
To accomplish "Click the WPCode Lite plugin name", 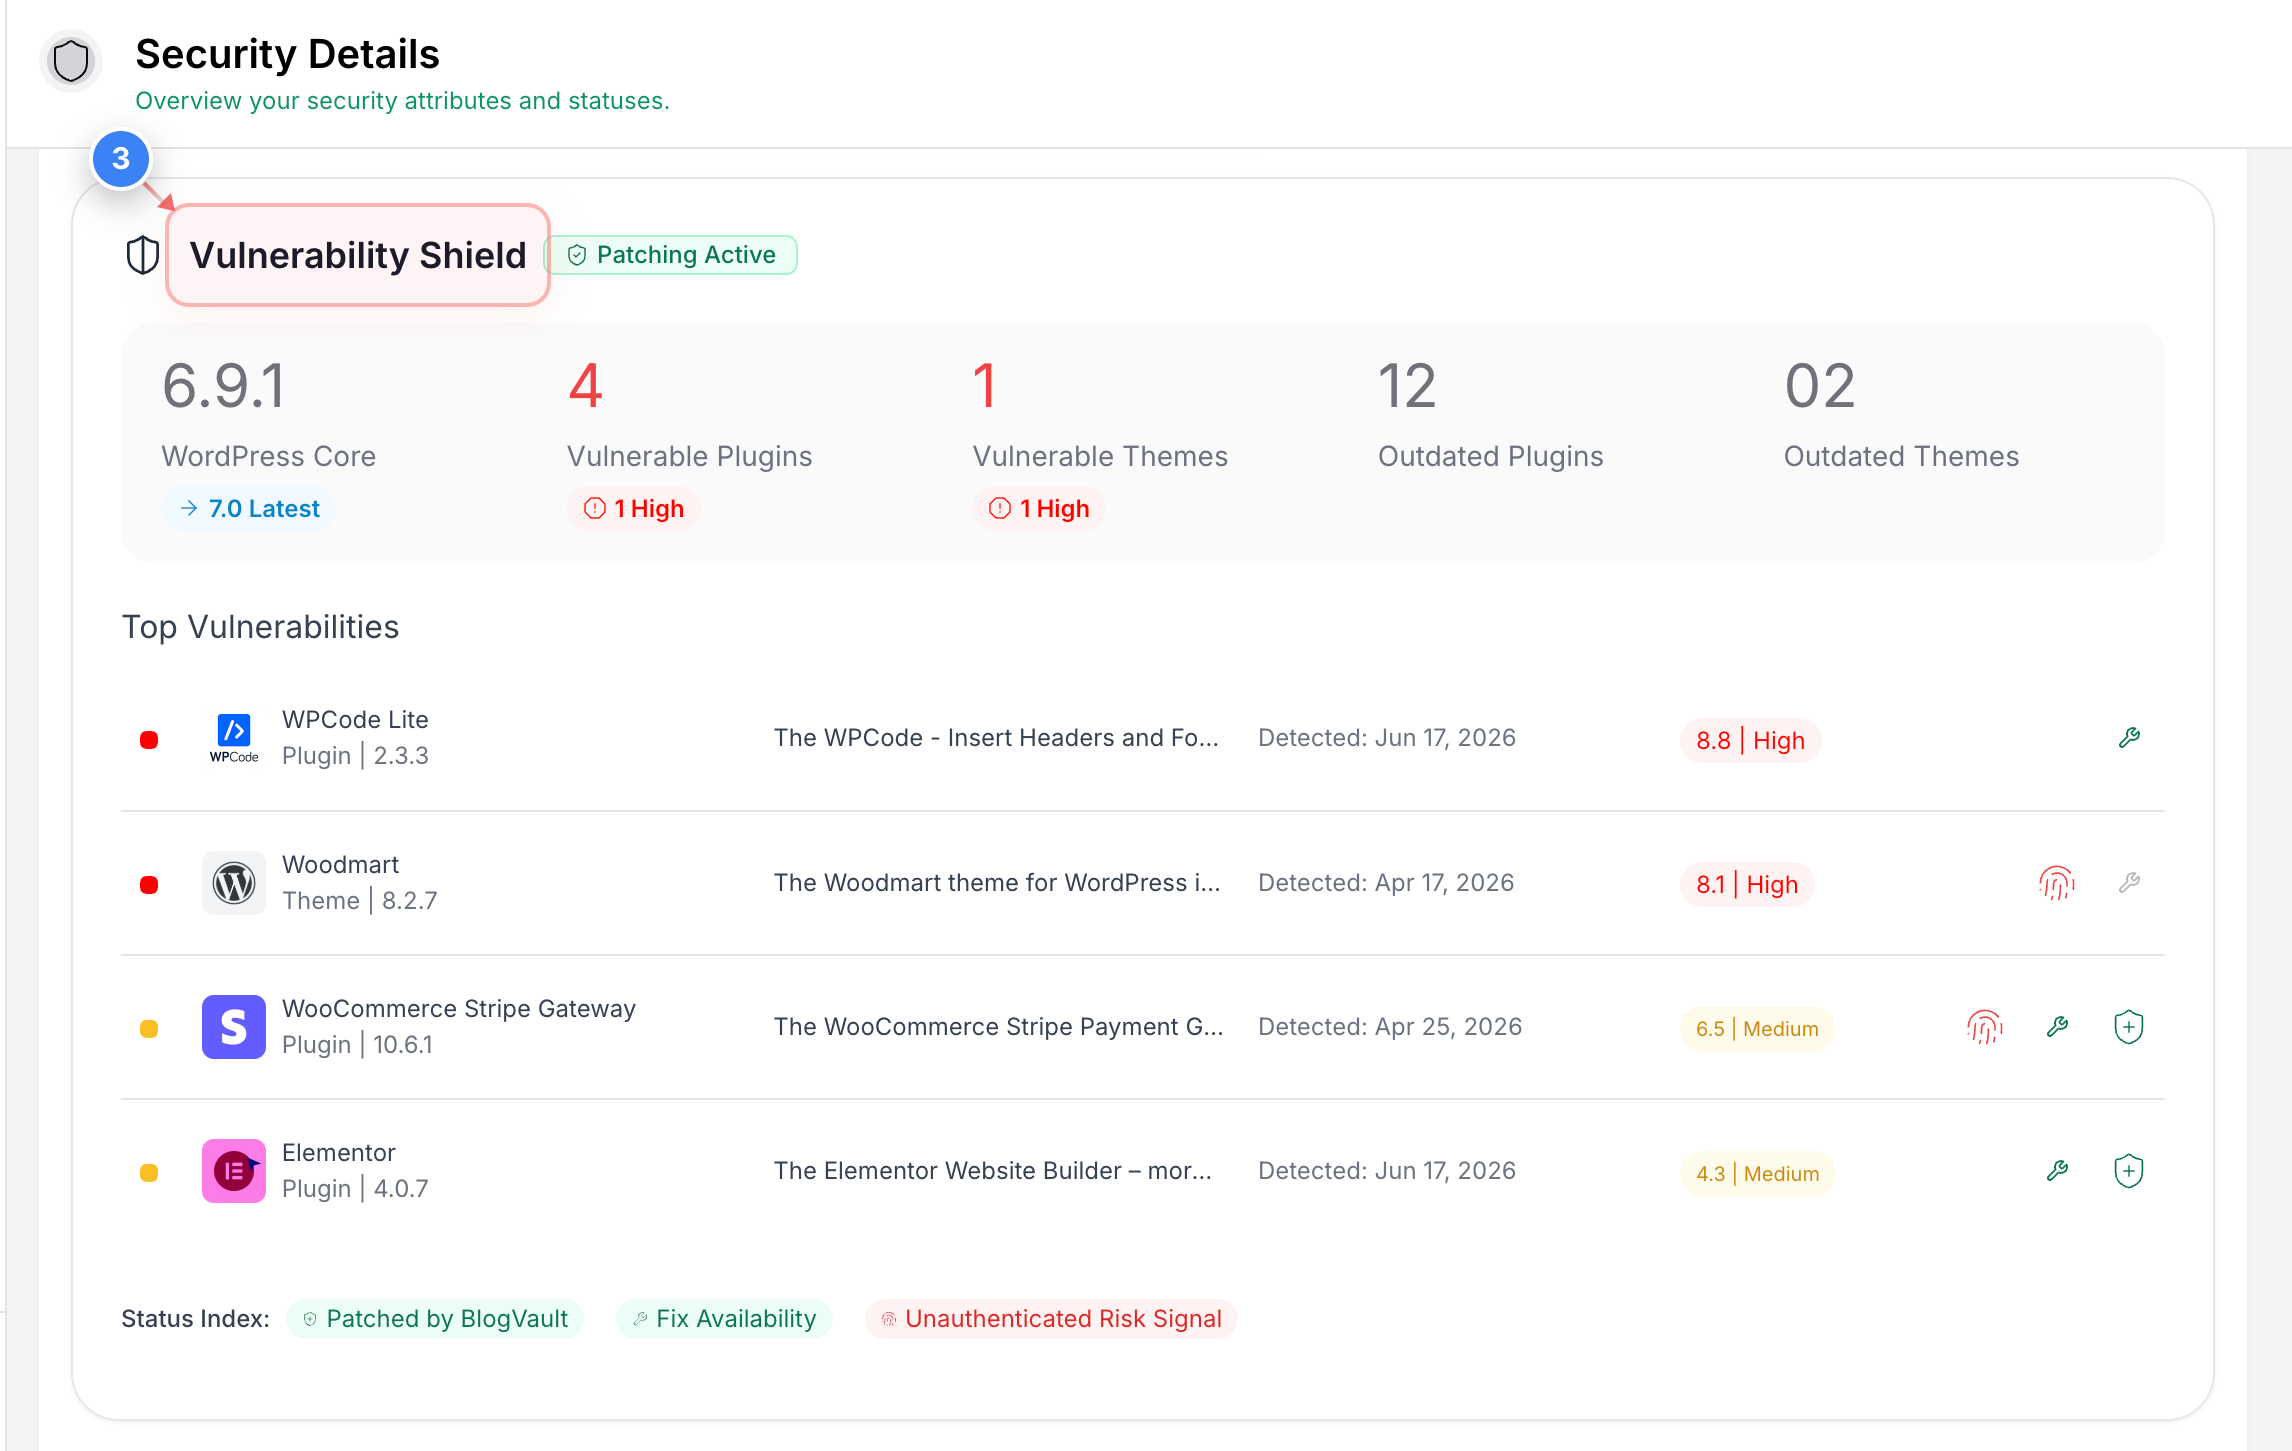I will pos(355,720).
